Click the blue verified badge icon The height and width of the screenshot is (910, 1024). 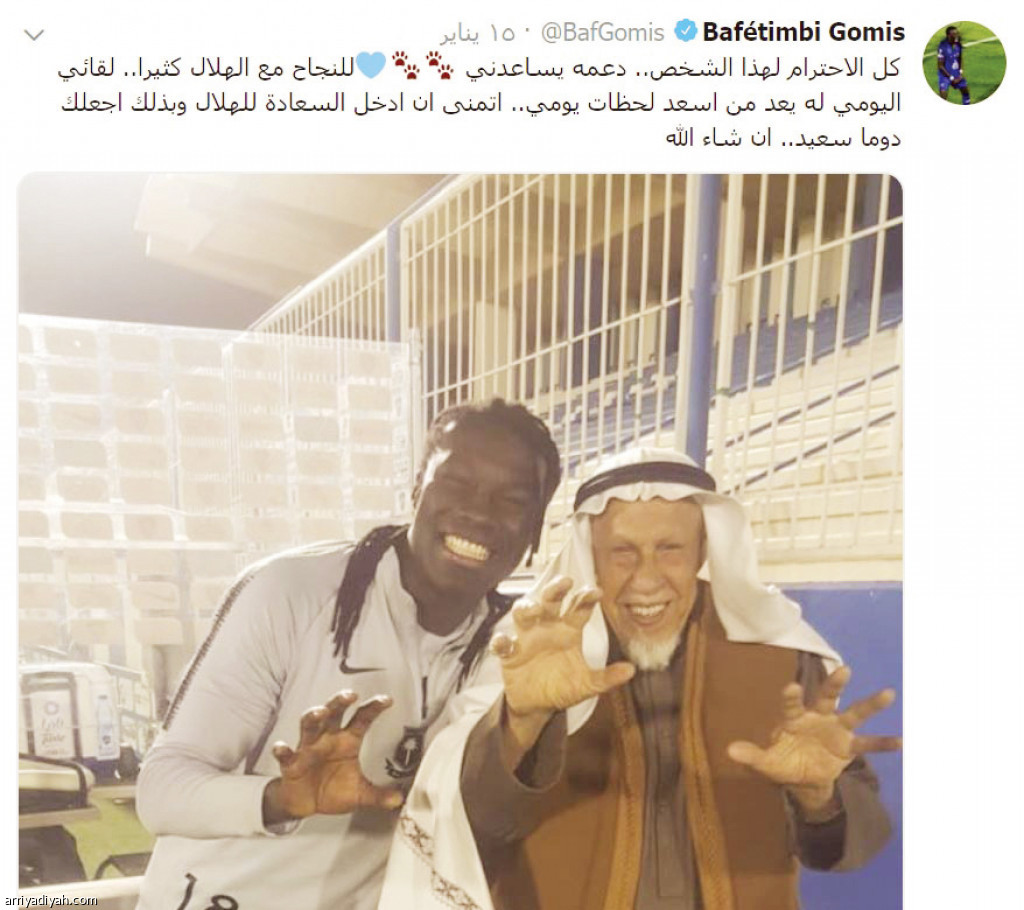pyautogui.click(x=685, y=31)
